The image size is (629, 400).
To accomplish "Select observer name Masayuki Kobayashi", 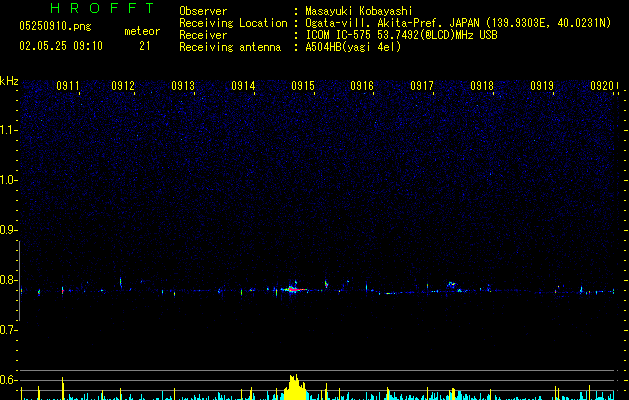I will point(359,11).
